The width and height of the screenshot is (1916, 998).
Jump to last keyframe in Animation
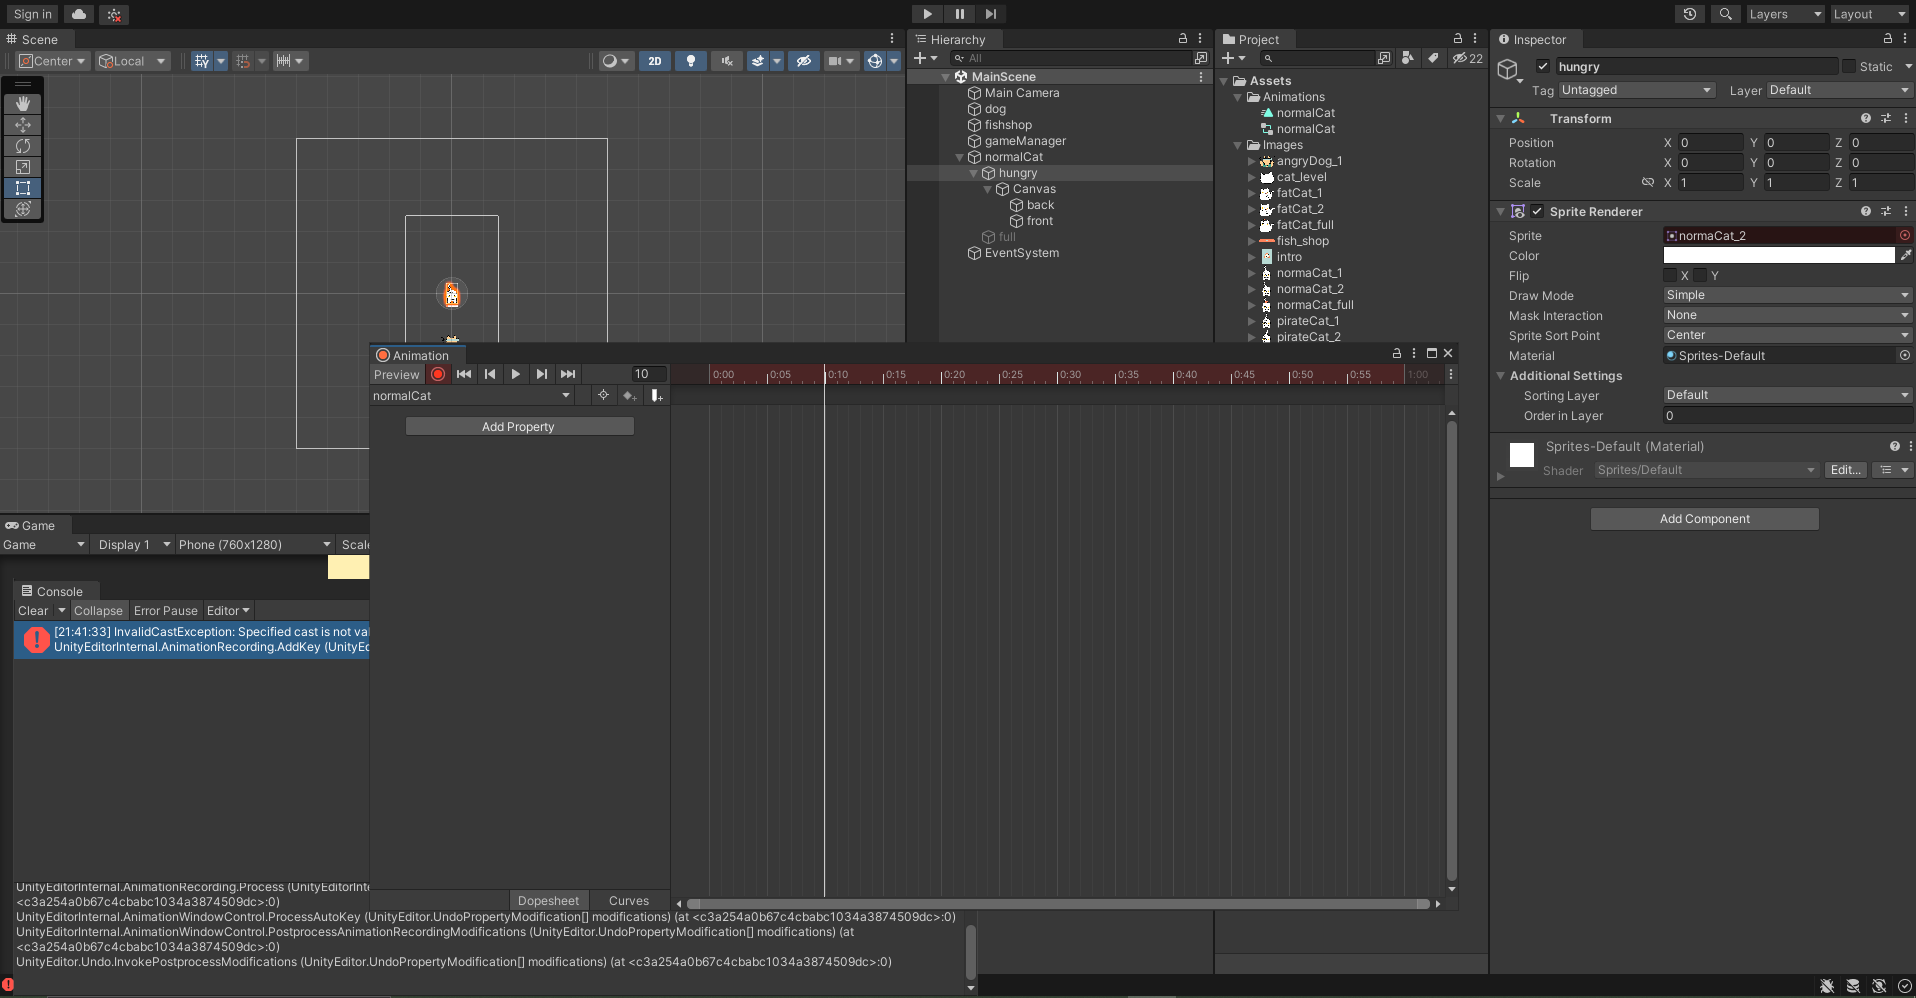(x=568, y=374)
